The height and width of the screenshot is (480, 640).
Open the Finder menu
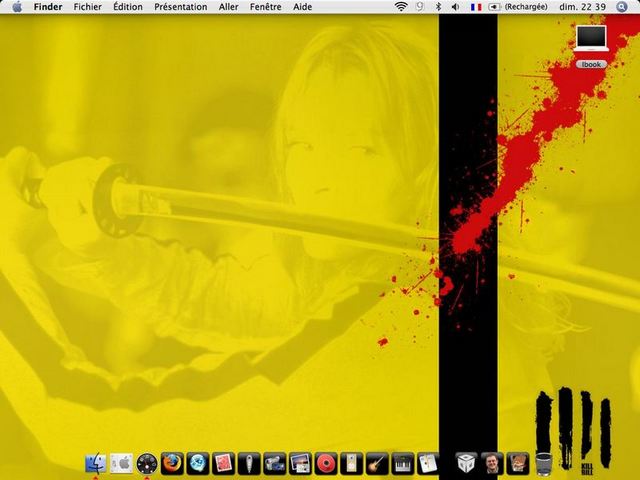coord(48,7)
